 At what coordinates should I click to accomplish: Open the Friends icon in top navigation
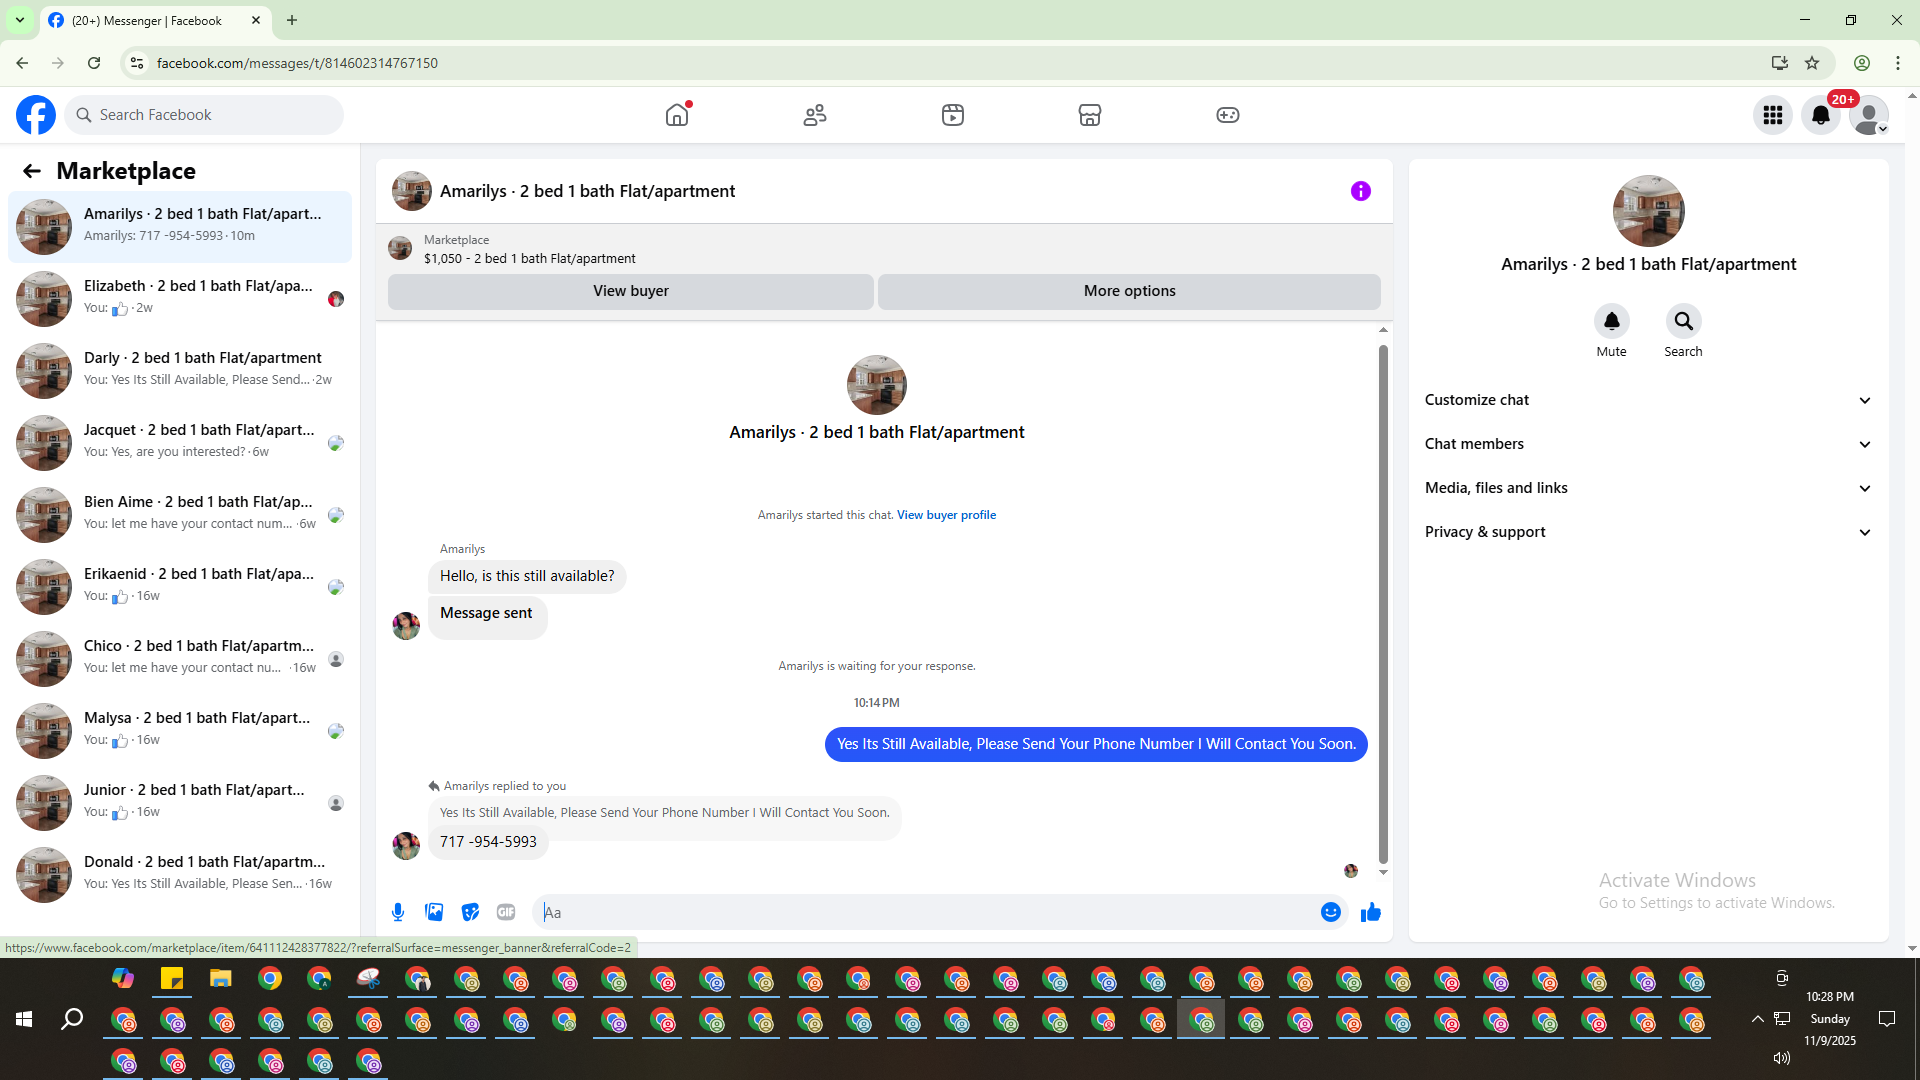point(815,115)
